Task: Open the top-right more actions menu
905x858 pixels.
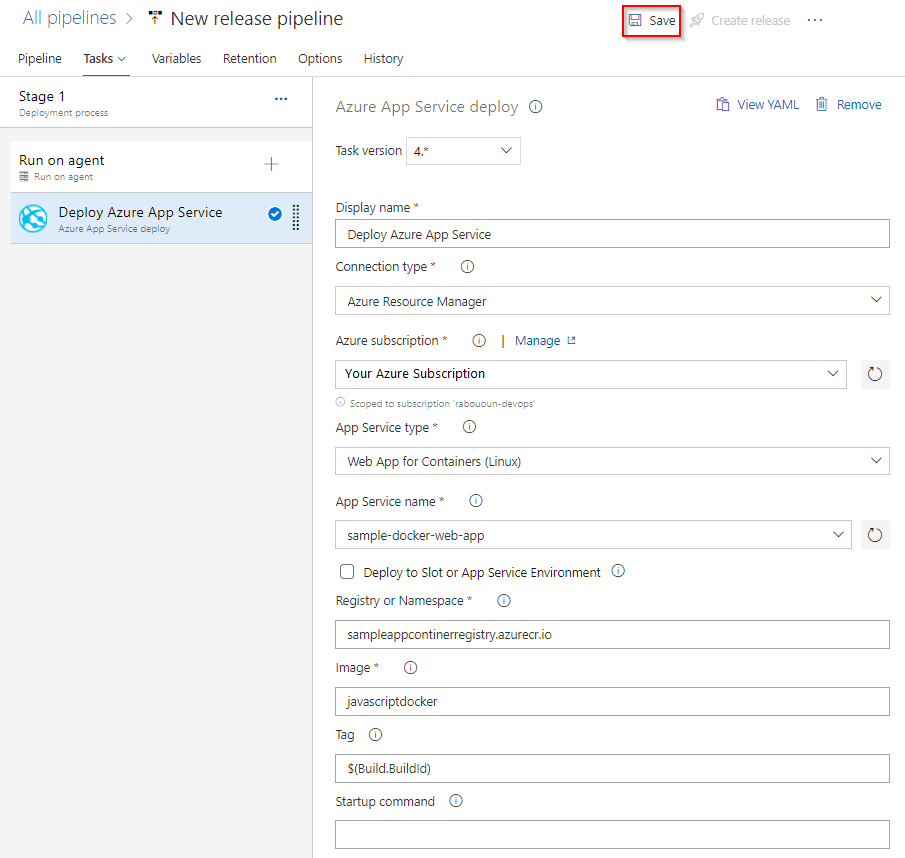Action: [814, 19]
